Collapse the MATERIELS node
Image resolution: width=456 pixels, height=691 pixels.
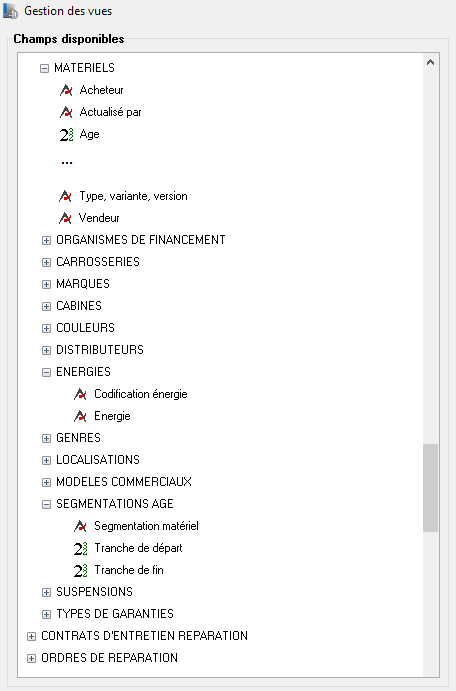(44, 68)
